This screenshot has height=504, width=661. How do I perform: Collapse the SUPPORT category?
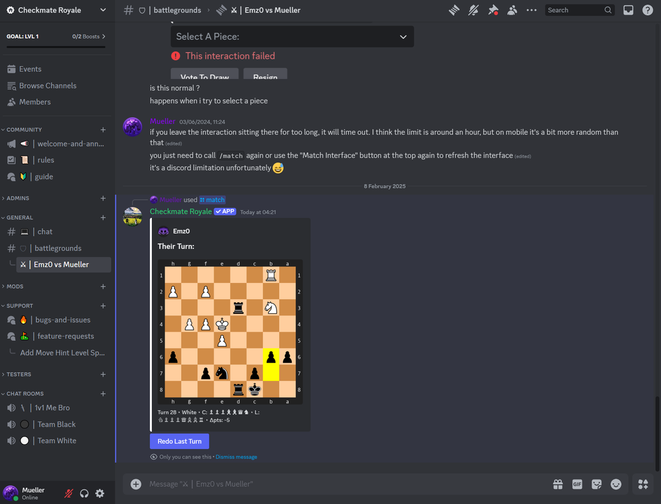point(19,306)
